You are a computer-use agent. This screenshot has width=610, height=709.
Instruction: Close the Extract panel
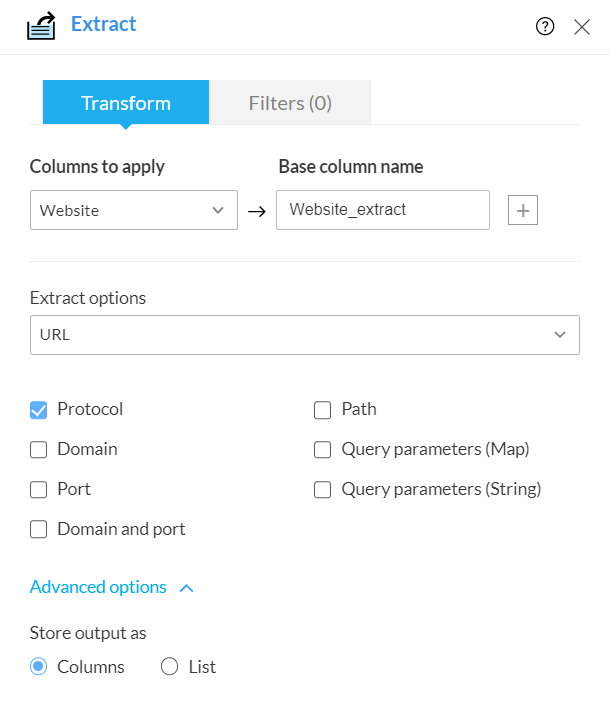click(582, 27)
